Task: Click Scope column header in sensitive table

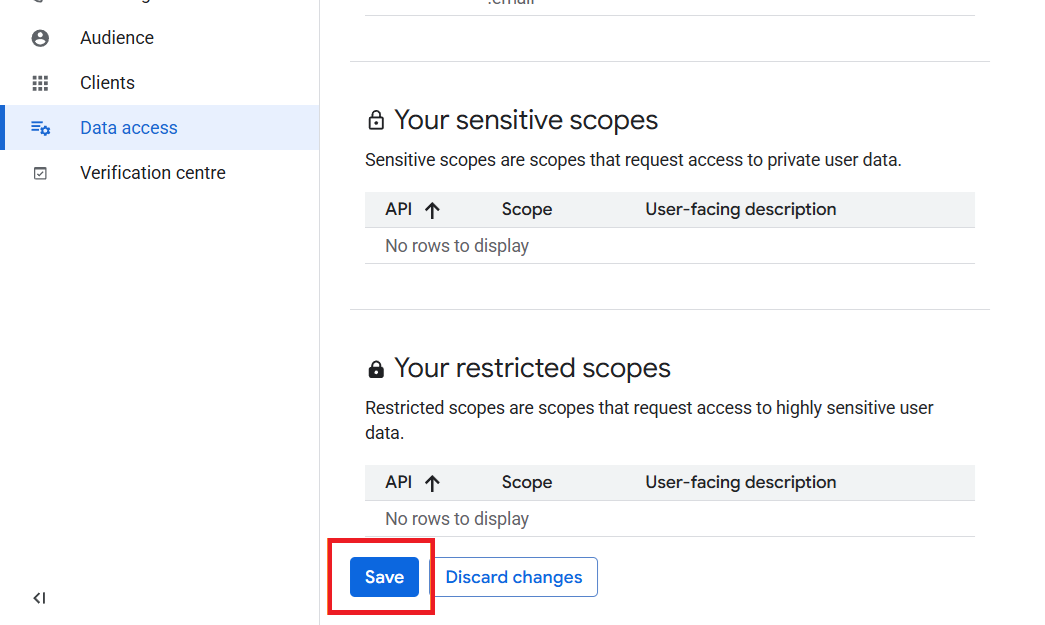Action: point(526,209)
